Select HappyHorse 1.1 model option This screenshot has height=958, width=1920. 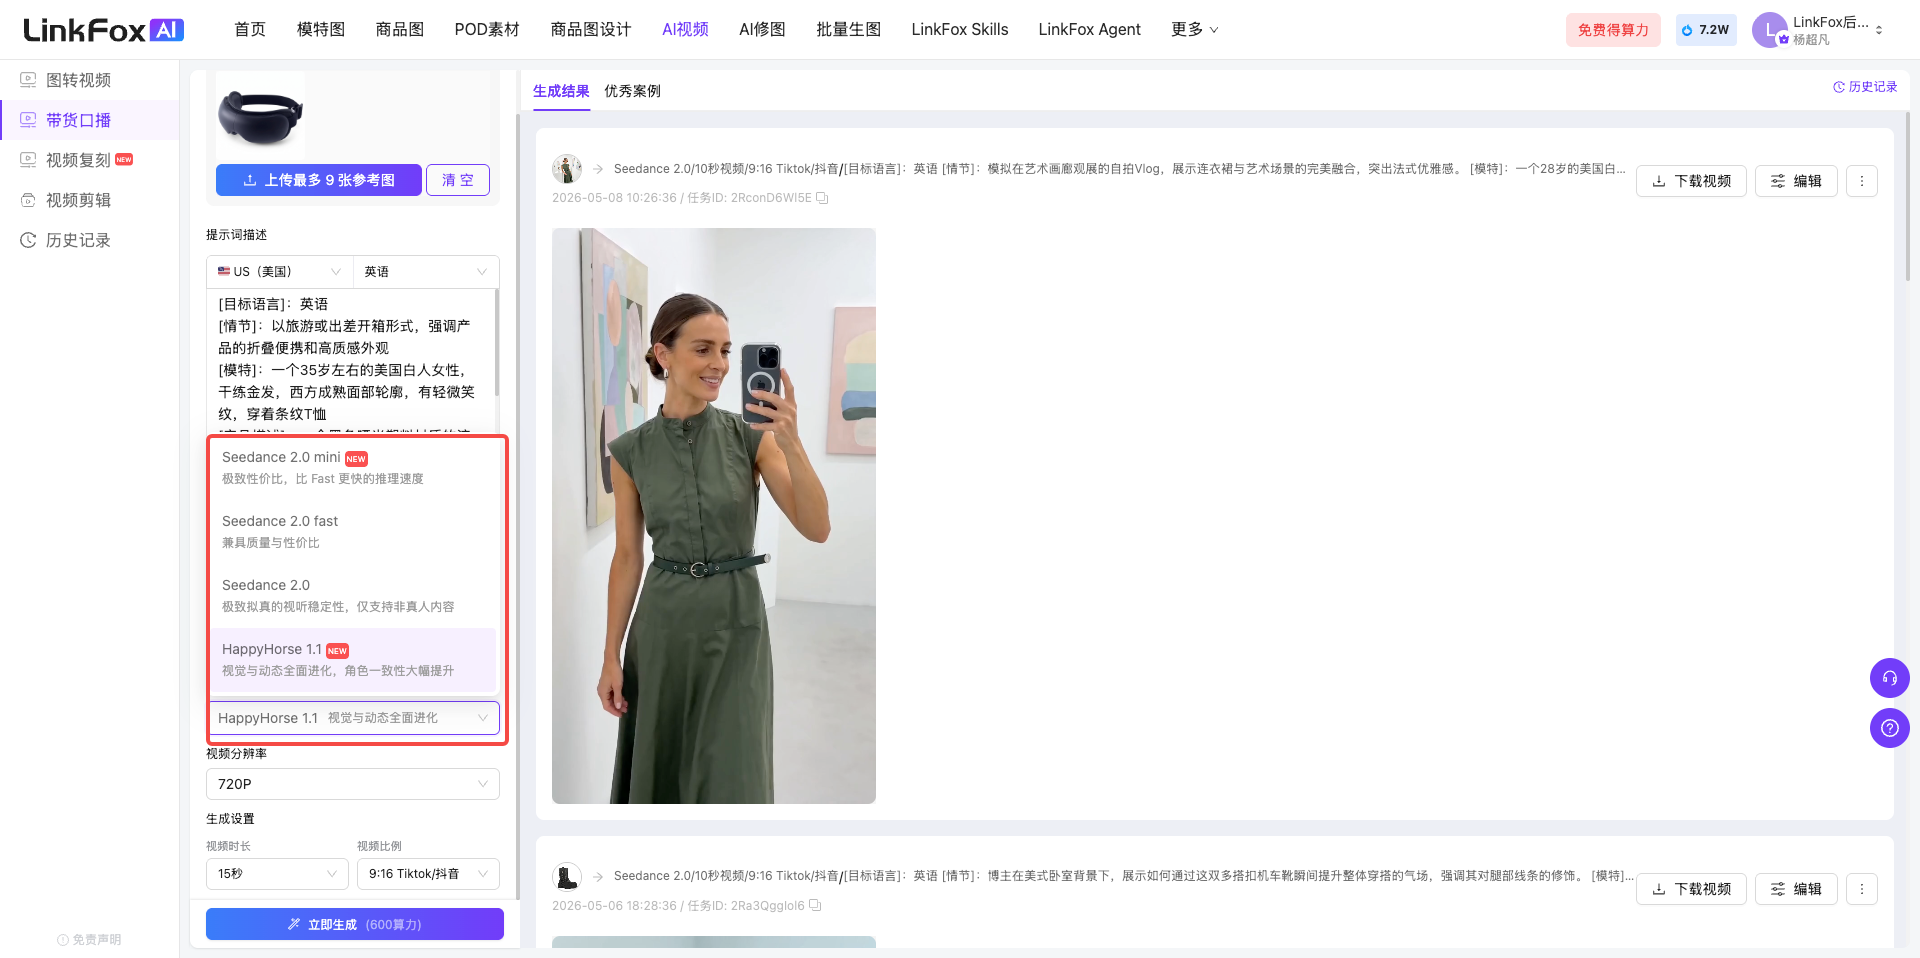[x=353, y=659]
